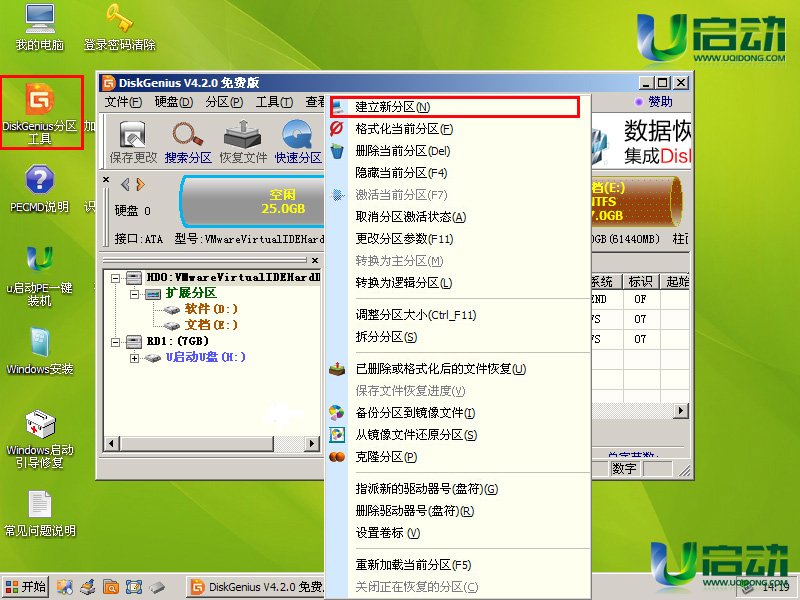Choose 隐藏当前分区(F4) menu item

pos(458,173)
